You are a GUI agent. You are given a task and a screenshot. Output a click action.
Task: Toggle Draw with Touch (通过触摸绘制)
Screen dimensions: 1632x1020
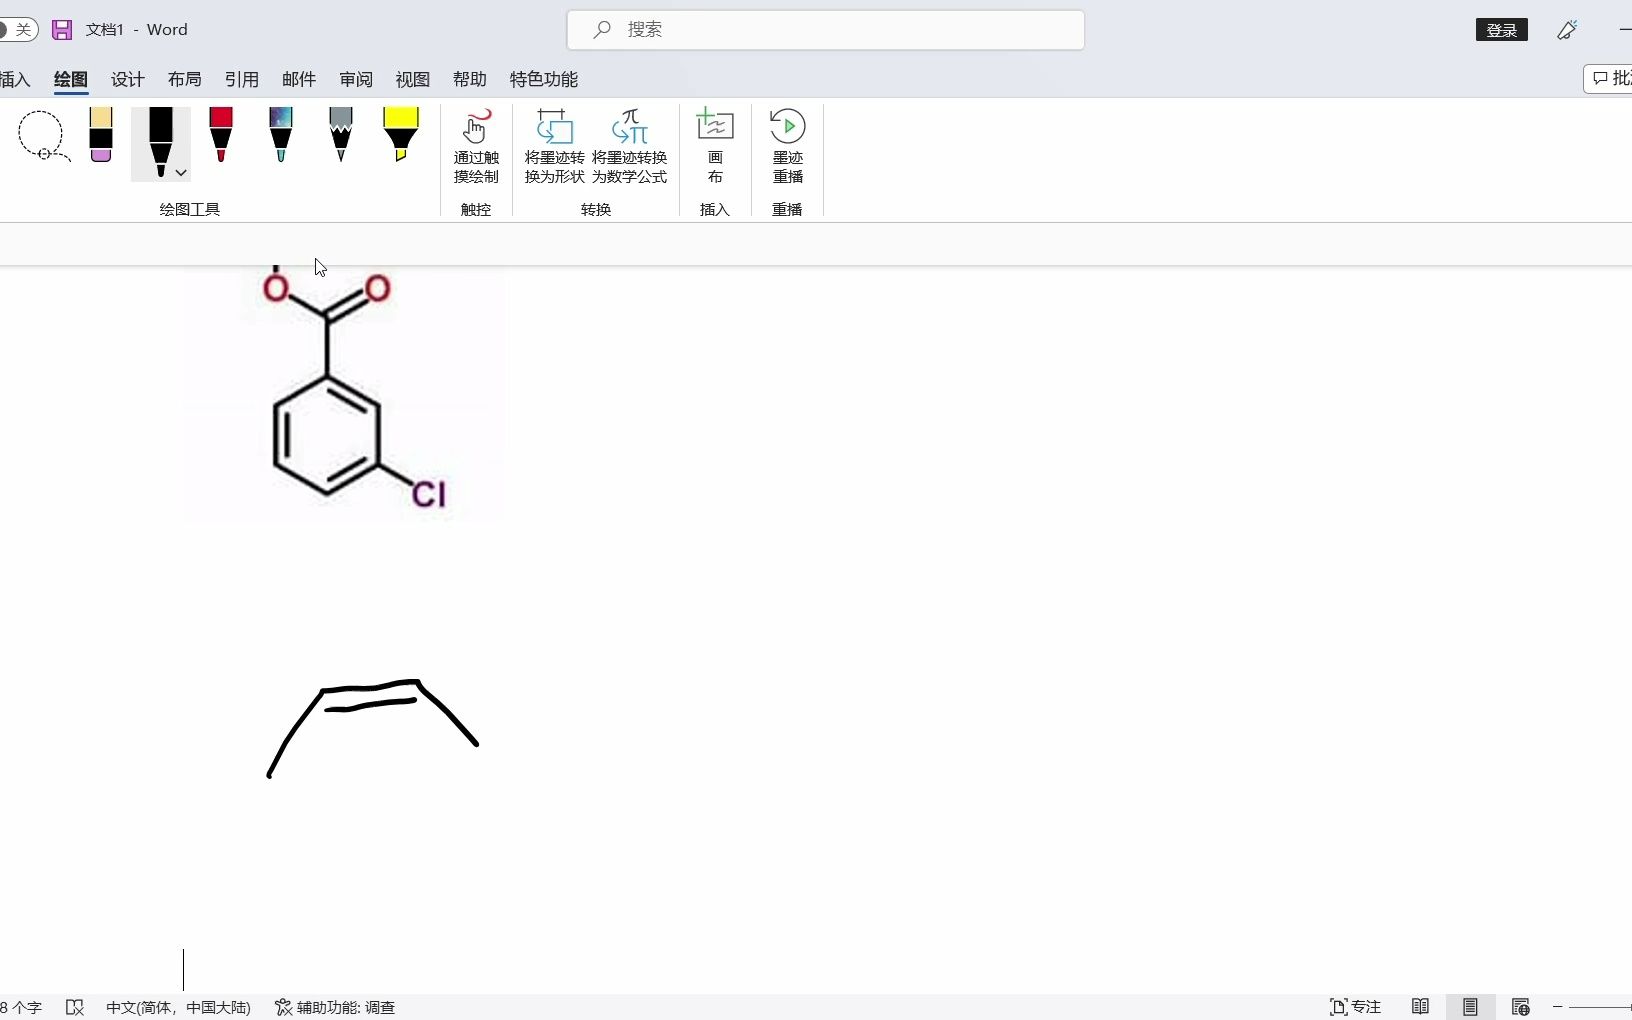476,147
